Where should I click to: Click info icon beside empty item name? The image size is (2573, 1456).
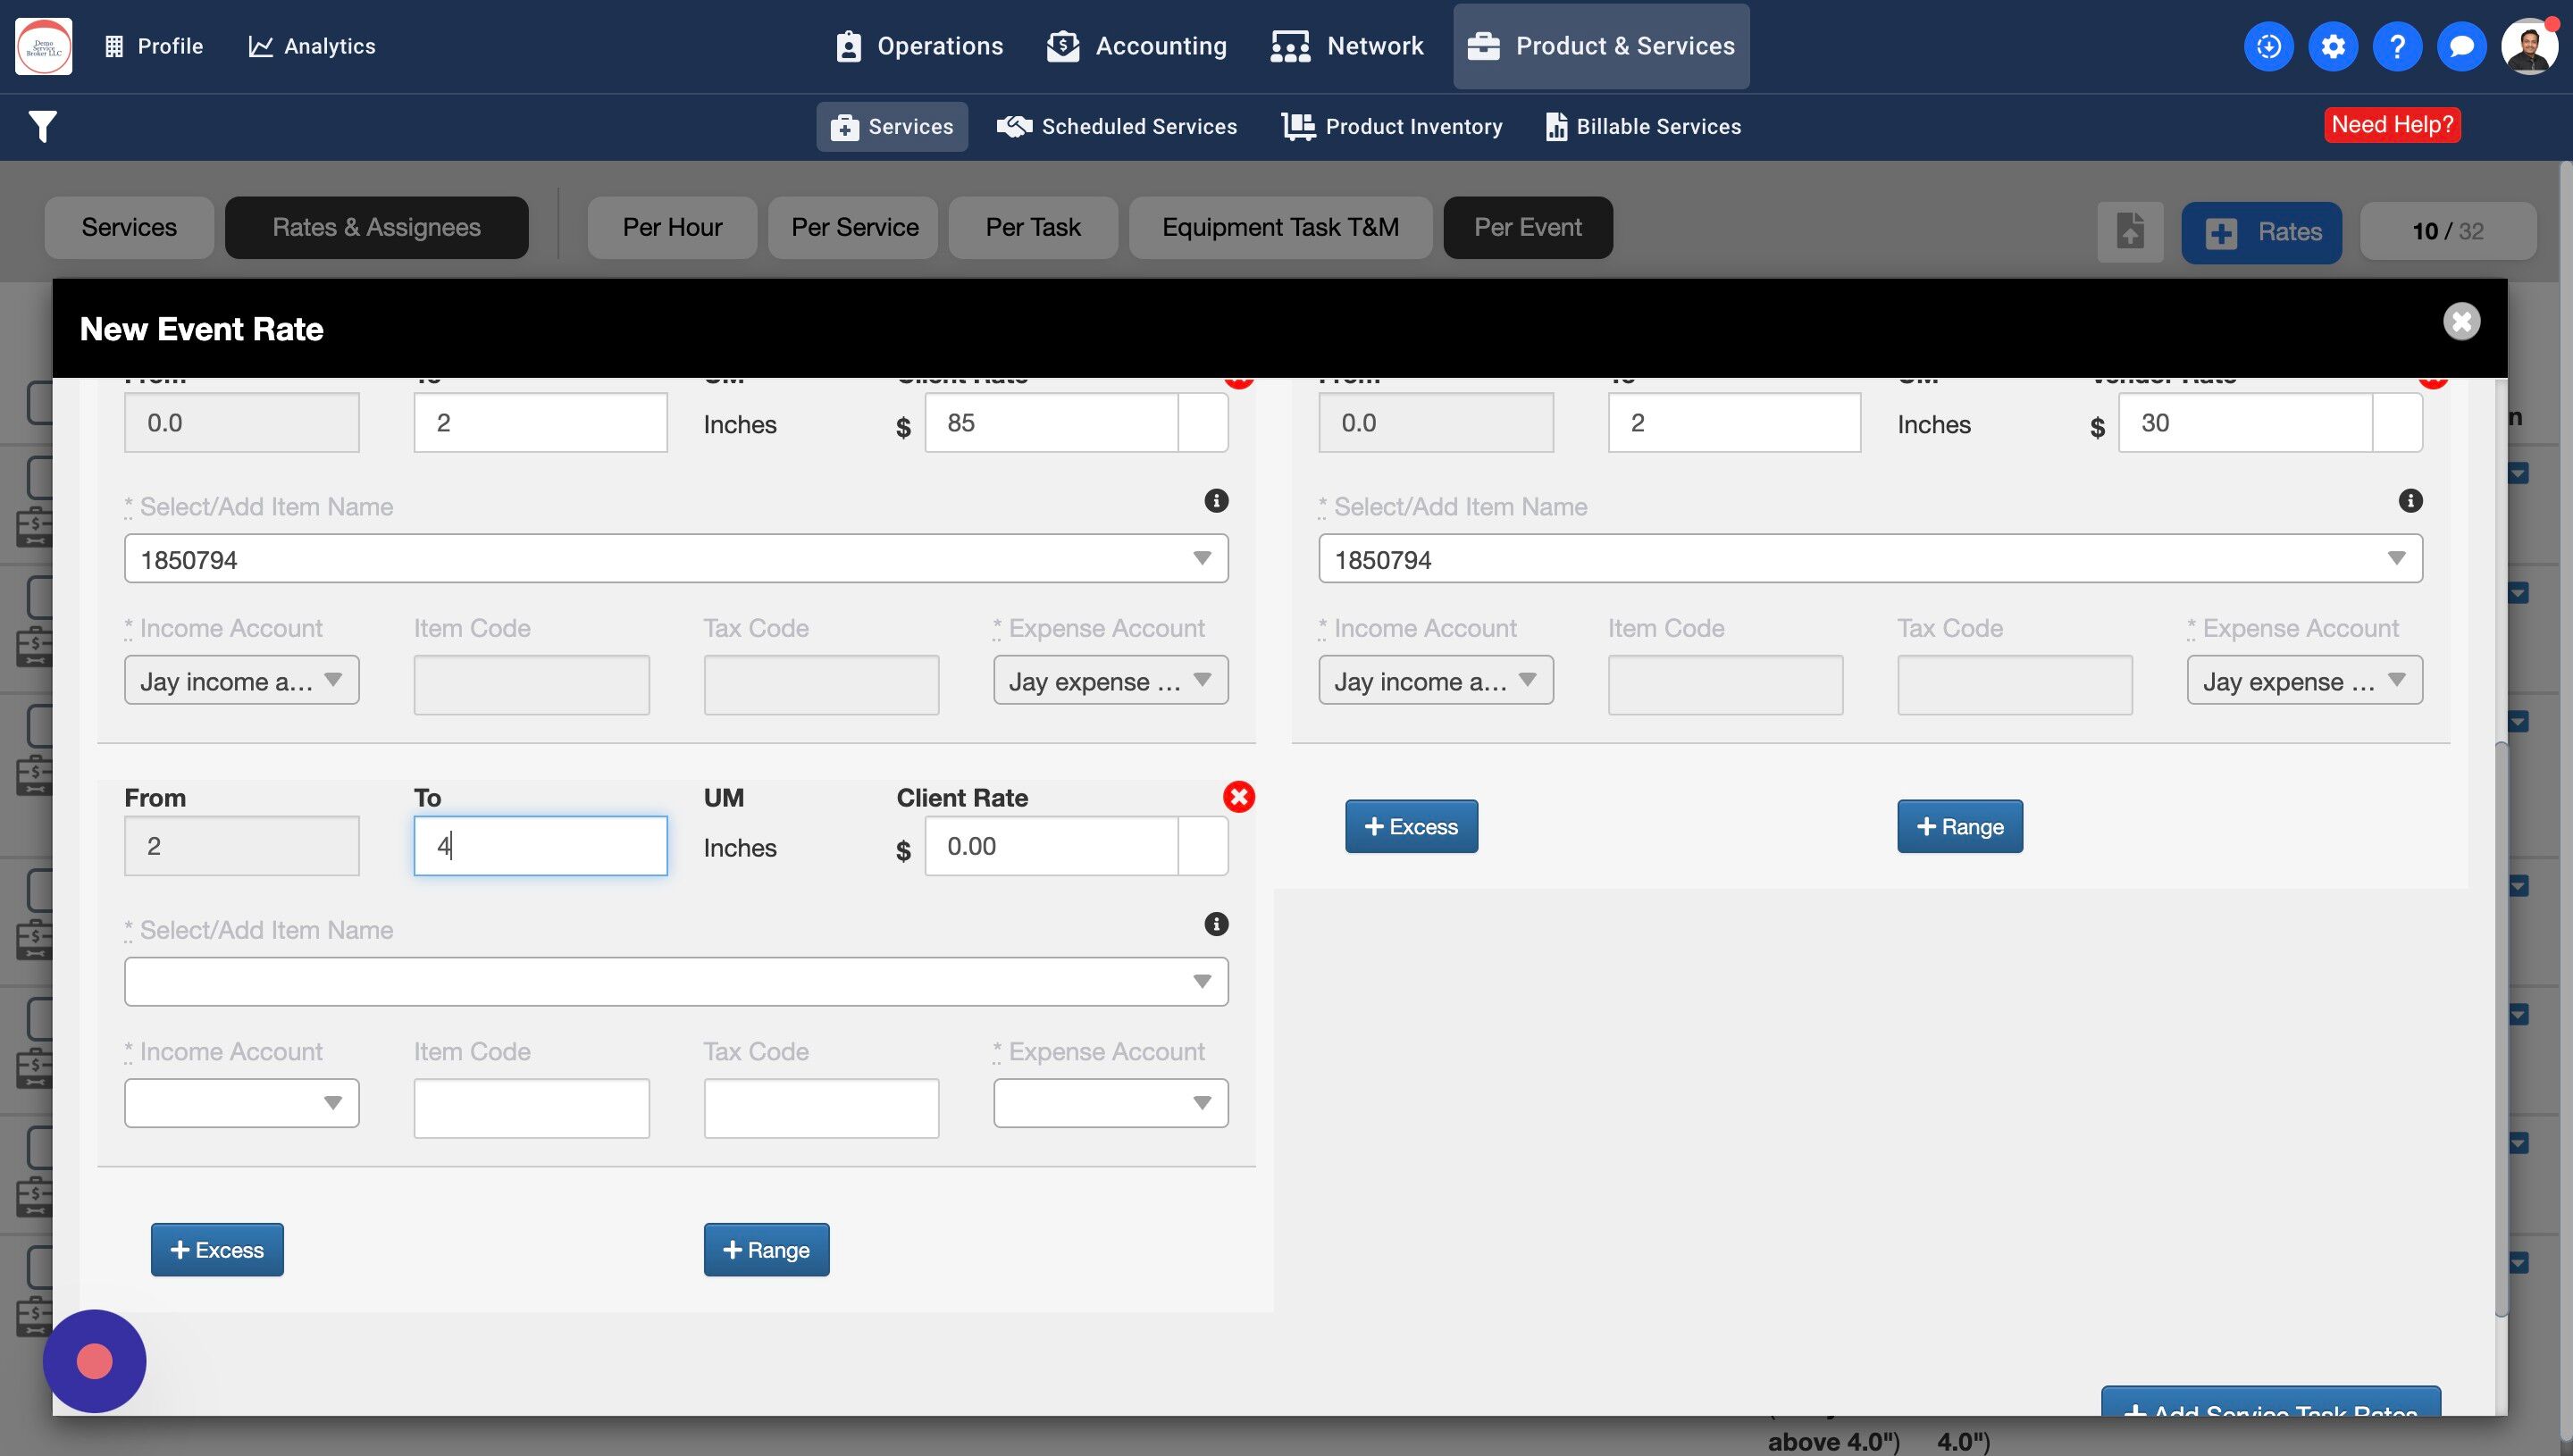pyautogui.click(x=1216, y=924)
